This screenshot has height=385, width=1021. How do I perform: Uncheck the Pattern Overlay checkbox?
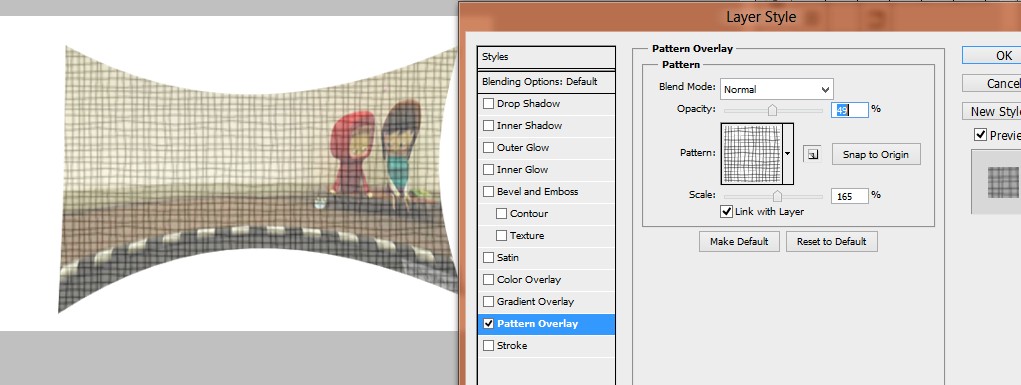click(x=488, y=324)
